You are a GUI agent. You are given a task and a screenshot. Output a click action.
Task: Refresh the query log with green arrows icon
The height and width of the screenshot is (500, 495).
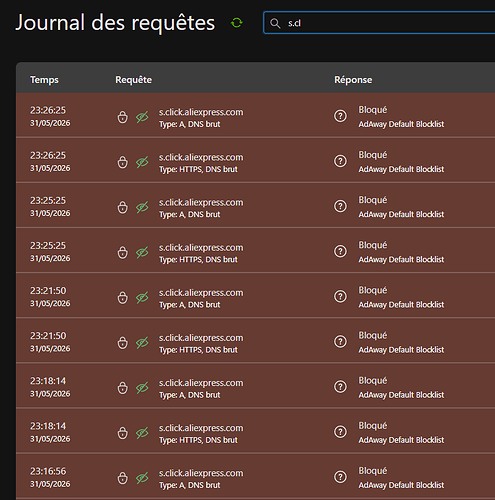tap(237, 23)
